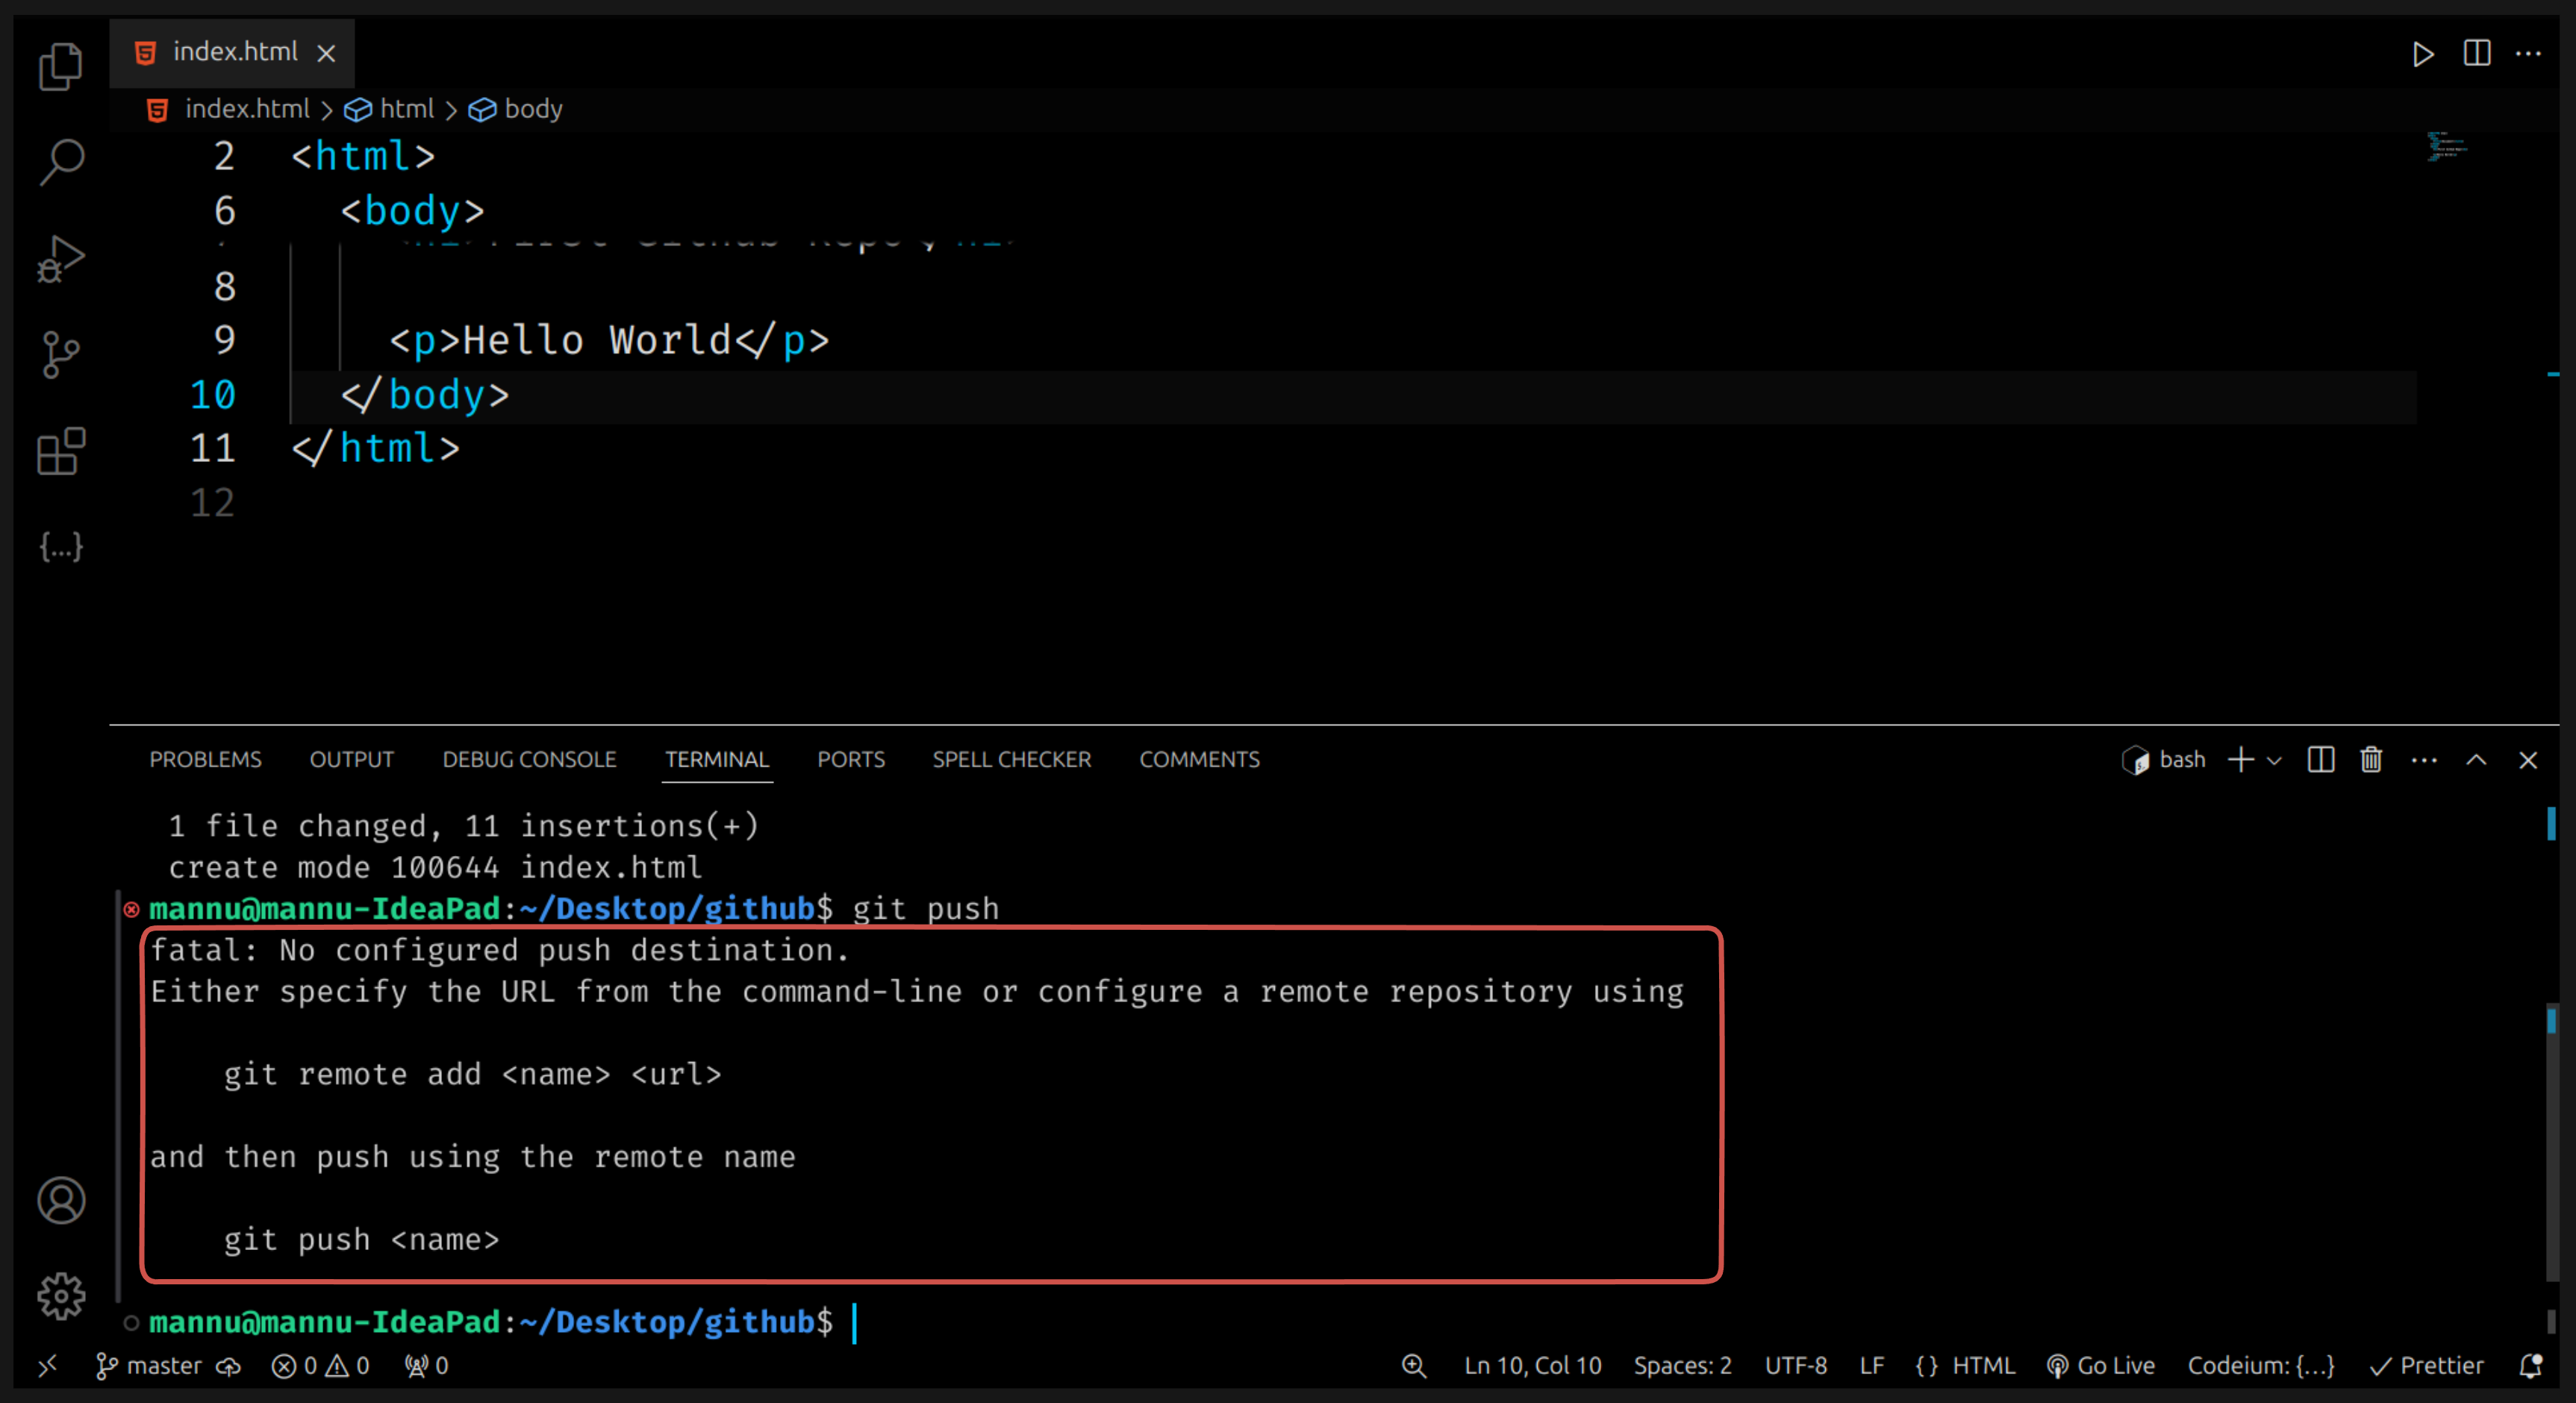Open the Explorer view in the activity bar
2576x1403 pixels.
(60, 66)
